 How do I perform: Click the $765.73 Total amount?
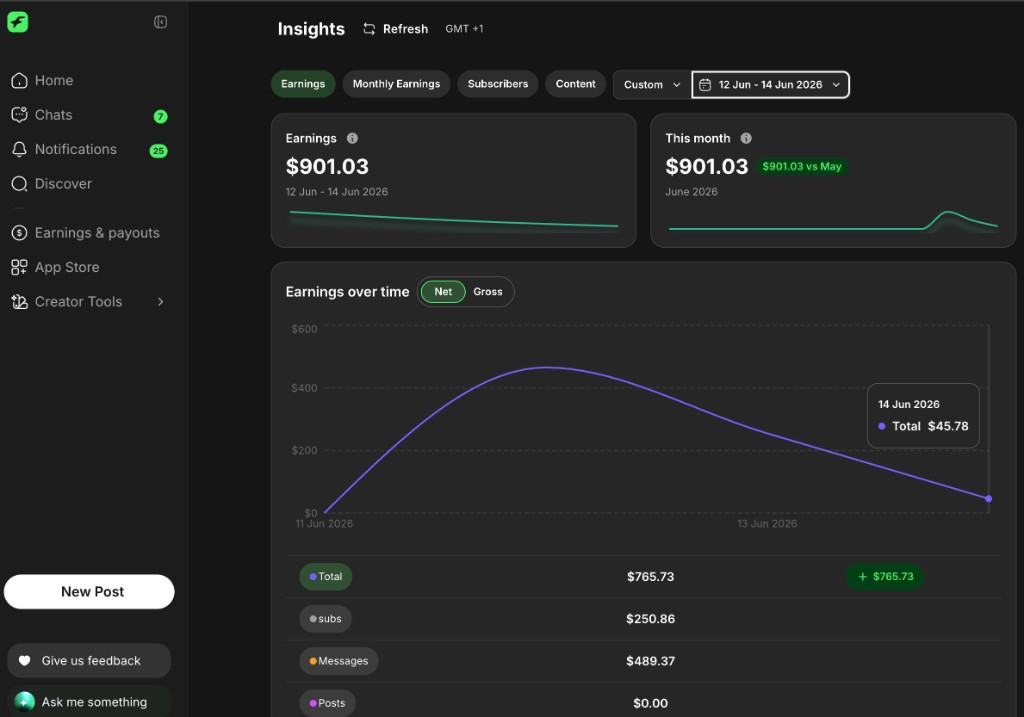pyautogui.click(x=650, y=577)
